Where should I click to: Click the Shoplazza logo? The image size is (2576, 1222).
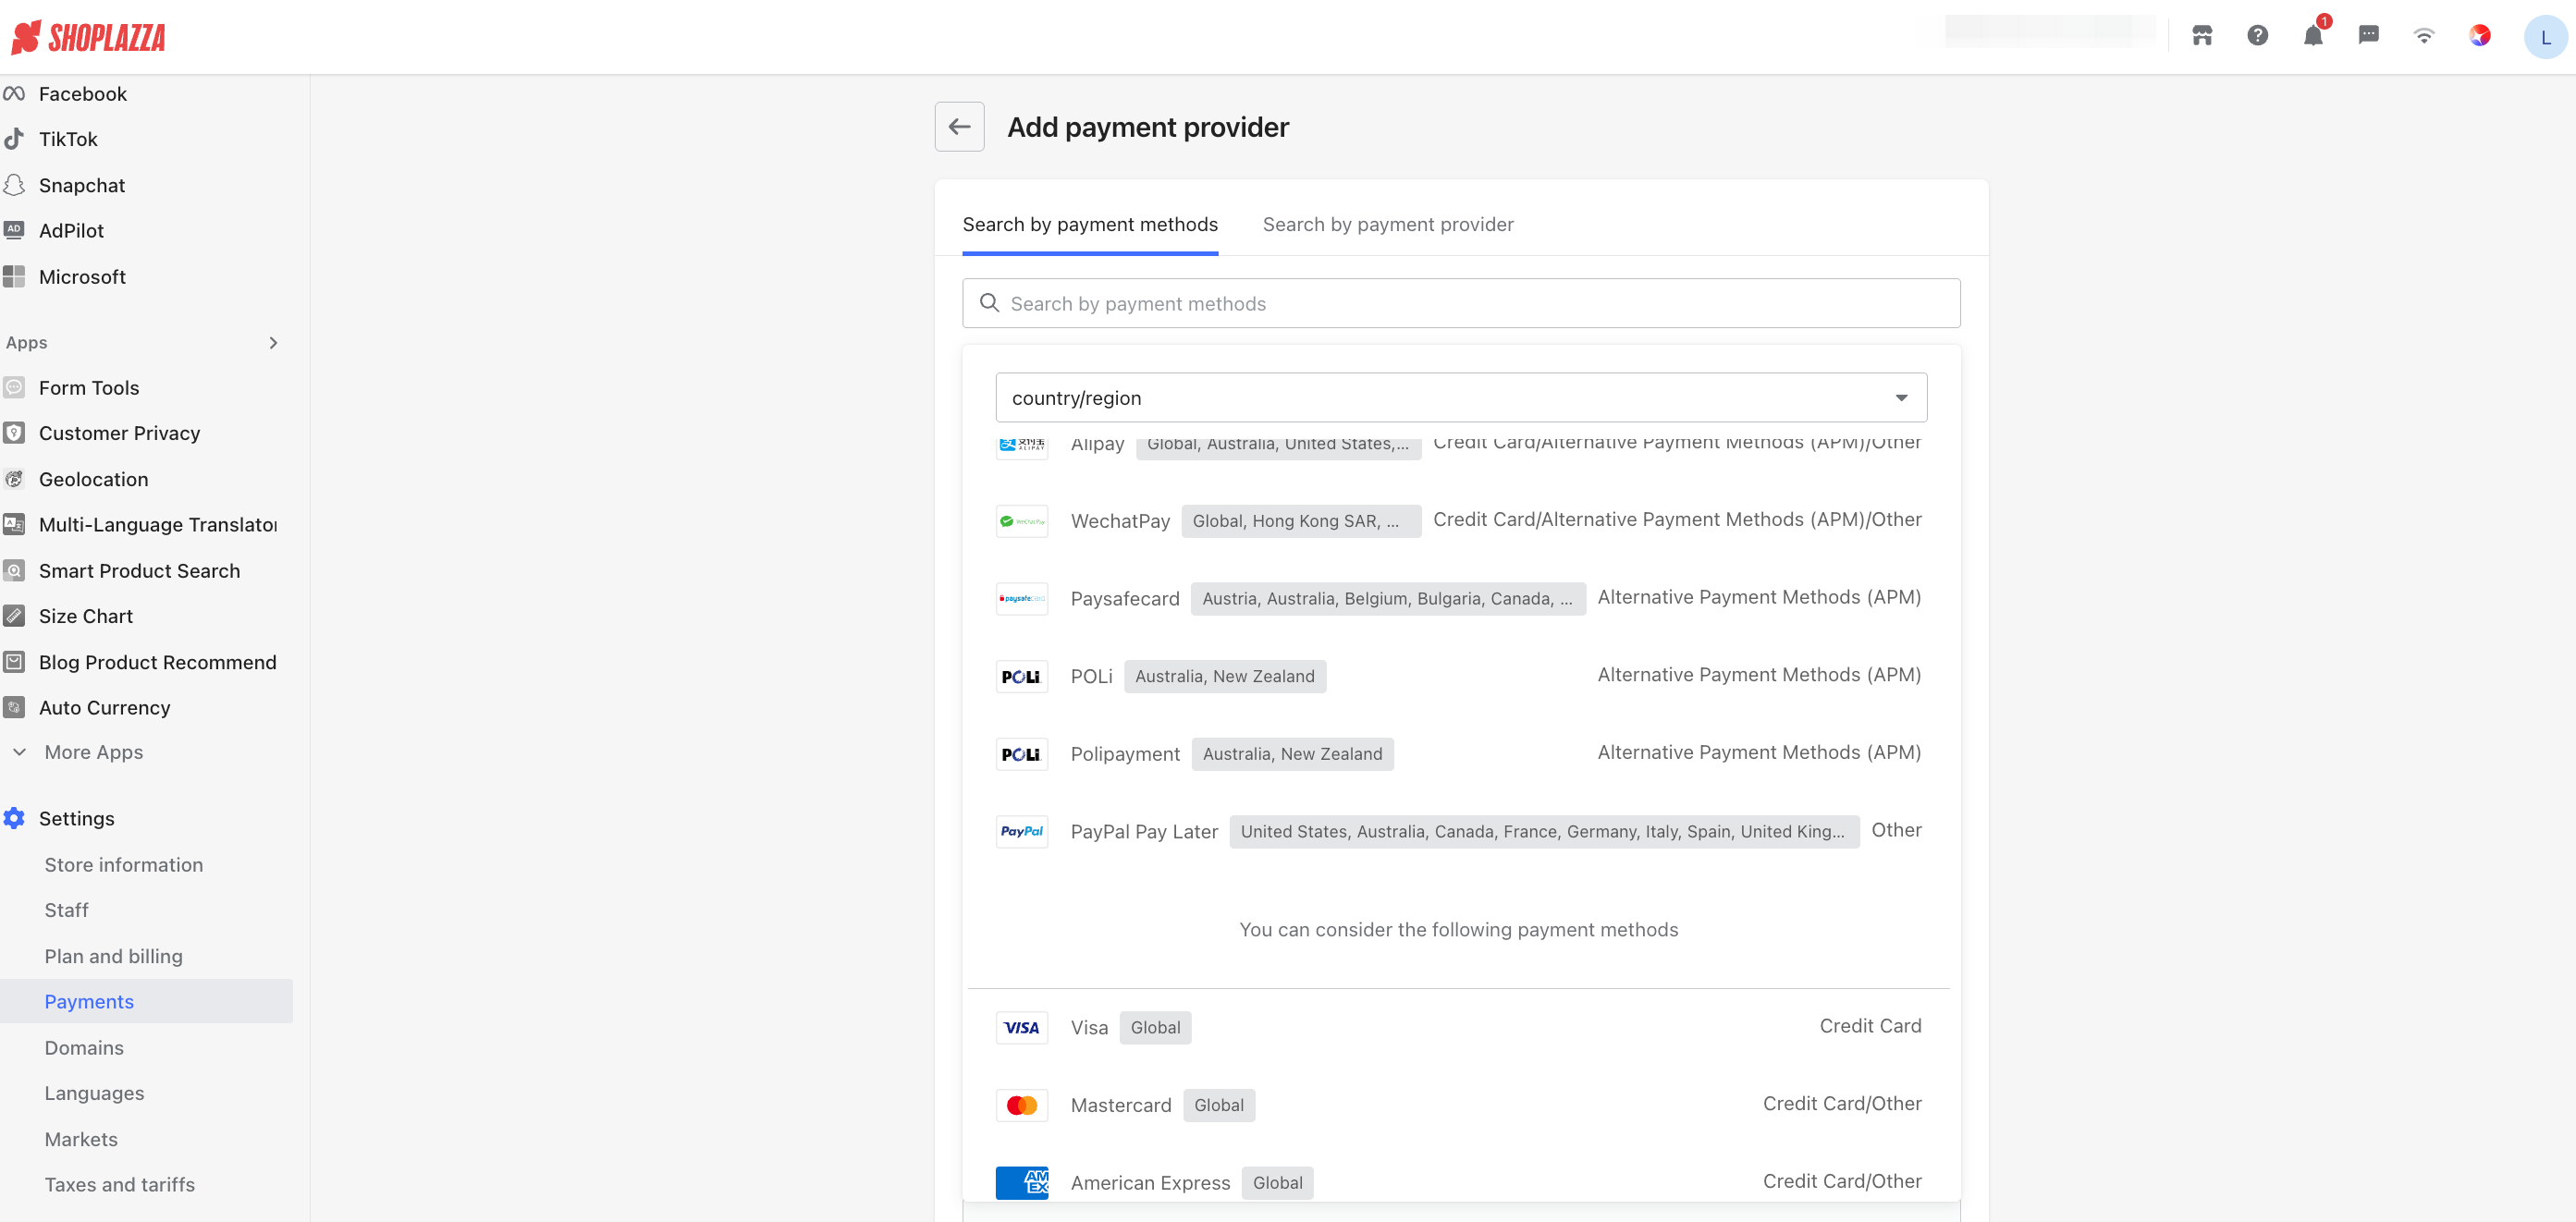click(88, 37)
